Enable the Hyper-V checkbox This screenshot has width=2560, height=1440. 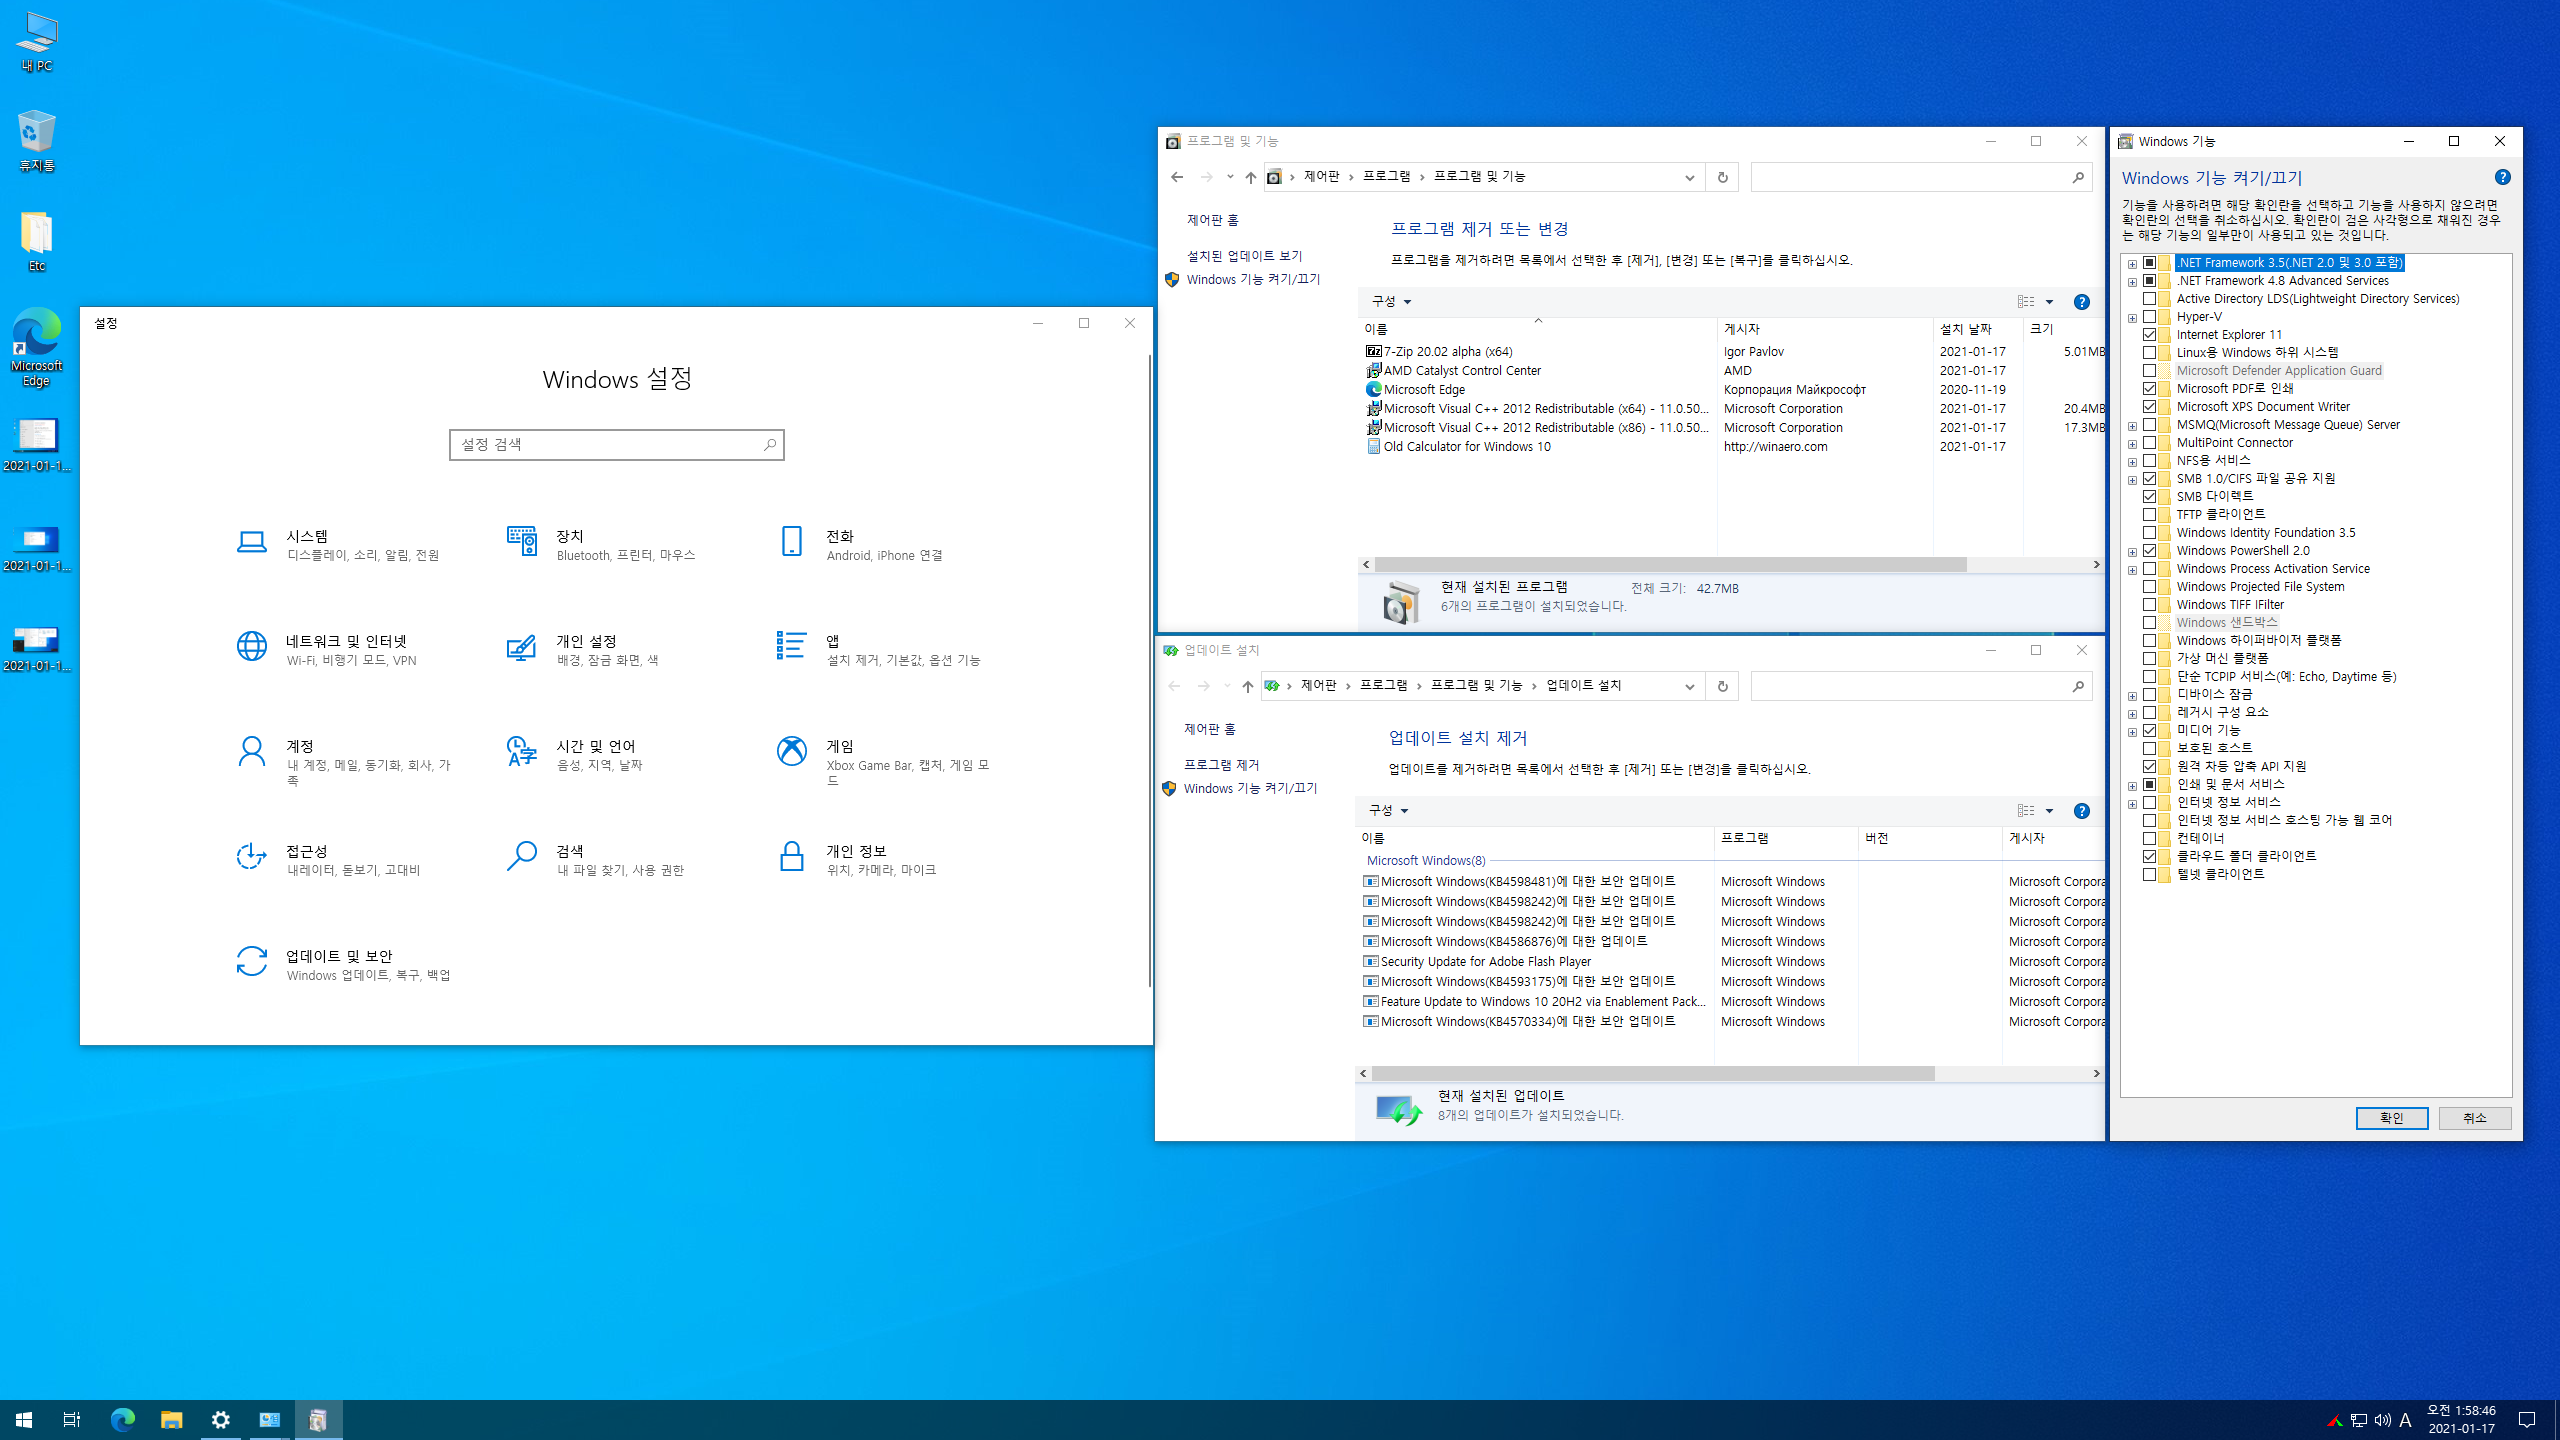point(2149,317)
